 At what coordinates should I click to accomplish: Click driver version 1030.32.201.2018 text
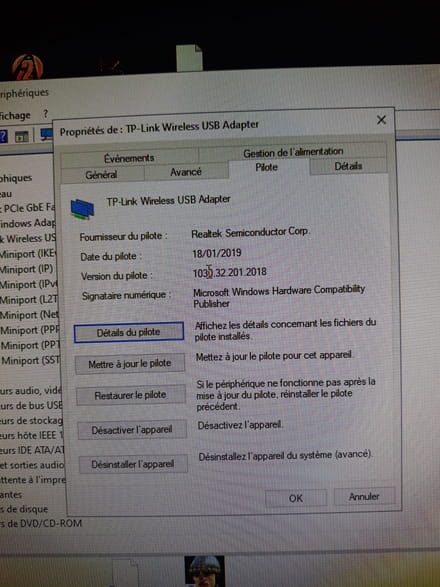(230, 272)
